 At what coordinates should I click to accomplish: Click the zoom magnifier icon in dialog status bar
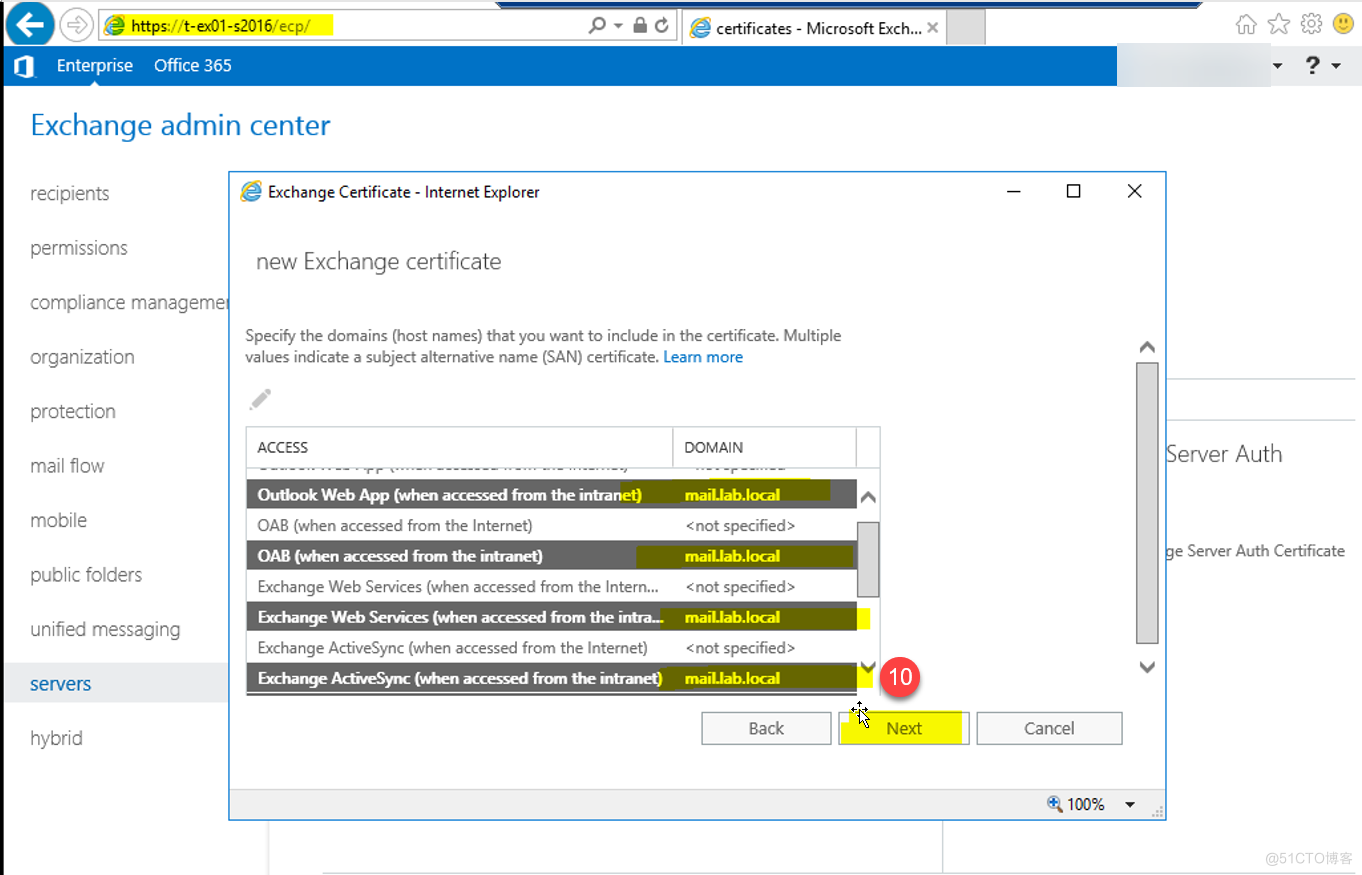1054,803
